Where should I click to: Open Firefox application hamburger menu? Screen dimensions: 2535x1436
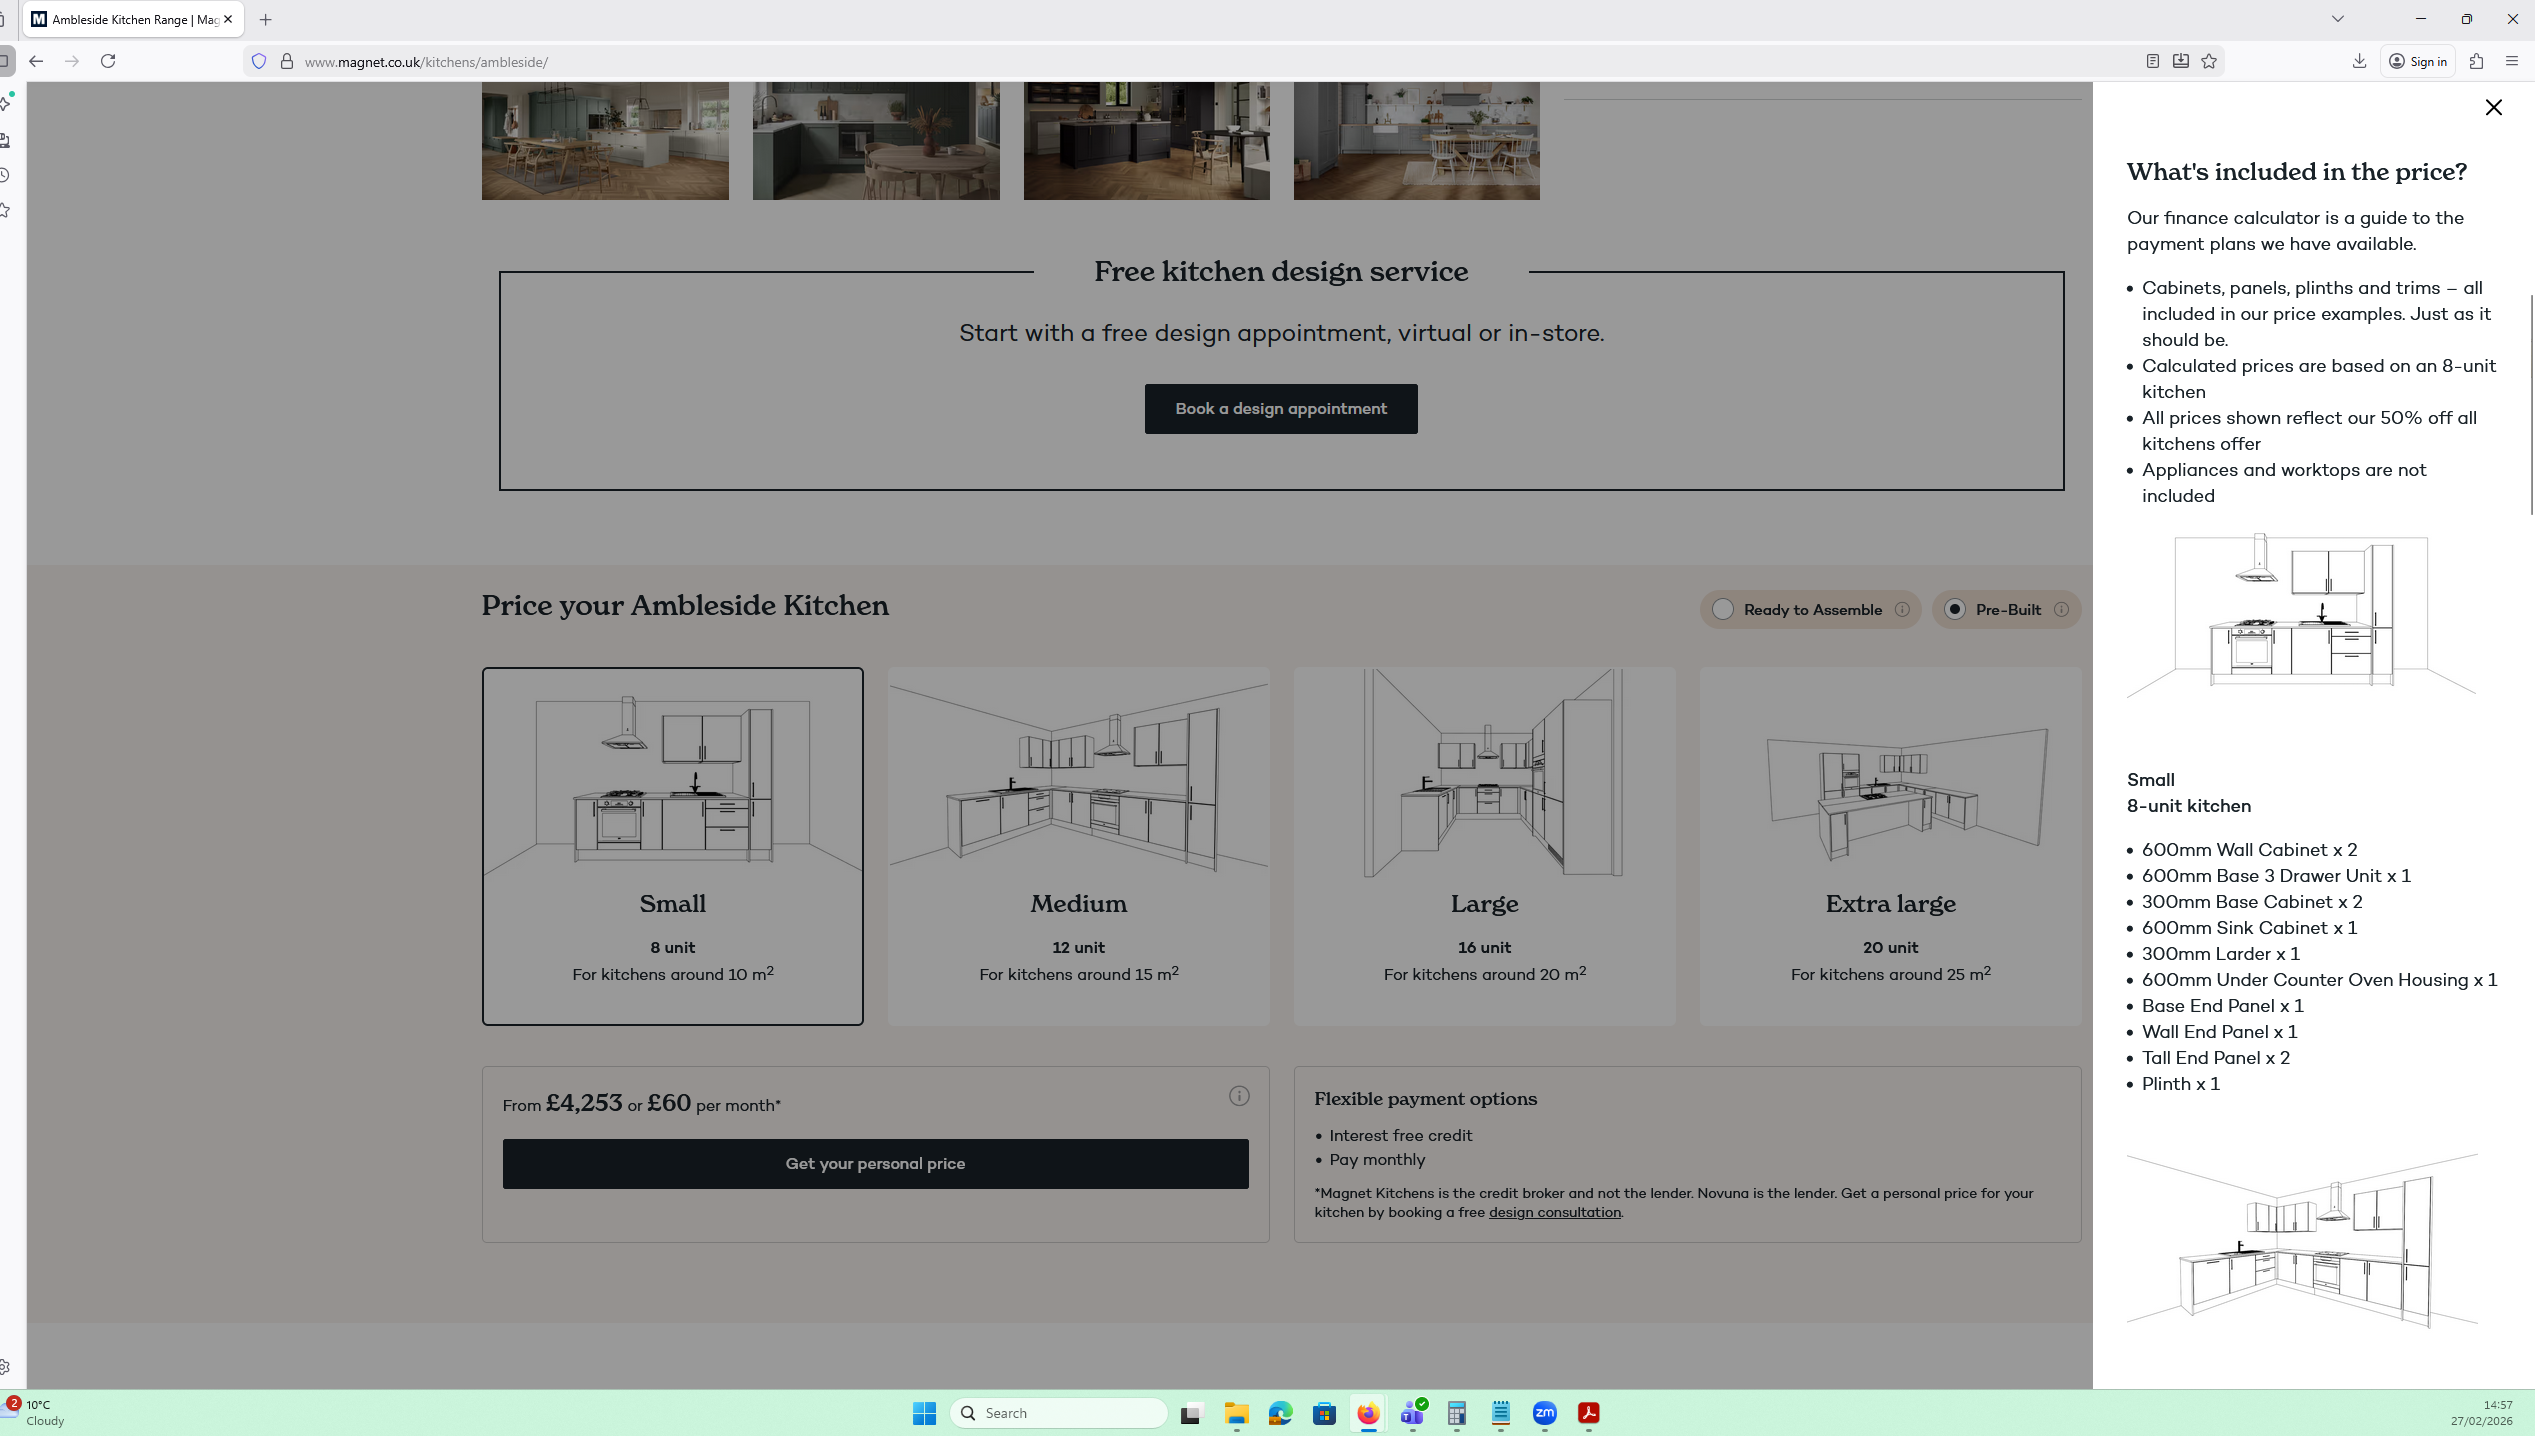click(2511, 61)
